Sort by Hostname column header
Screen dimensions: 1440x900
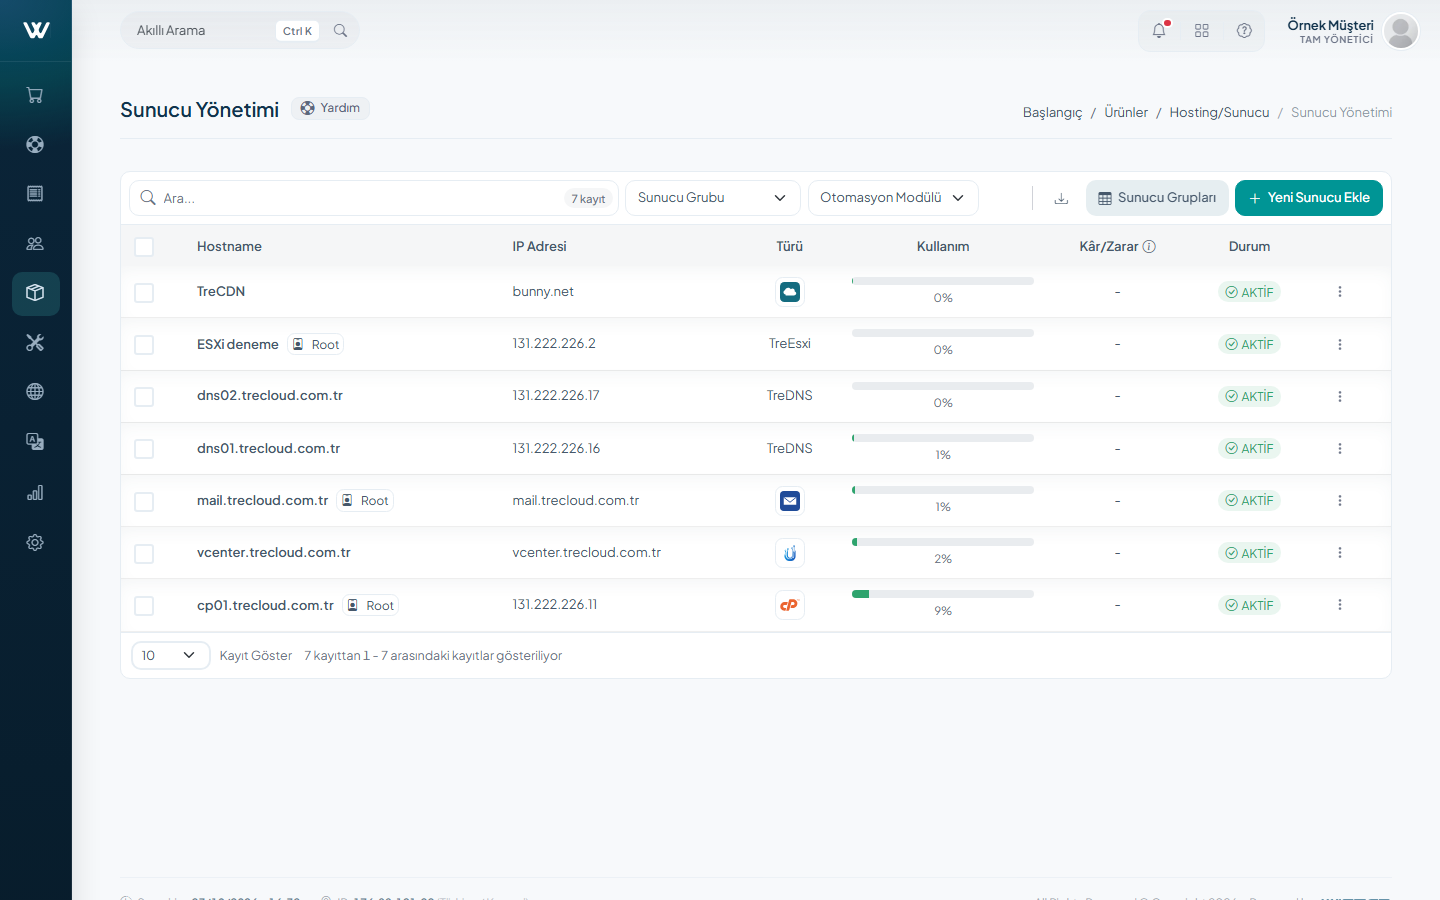[x=229, y=247]
